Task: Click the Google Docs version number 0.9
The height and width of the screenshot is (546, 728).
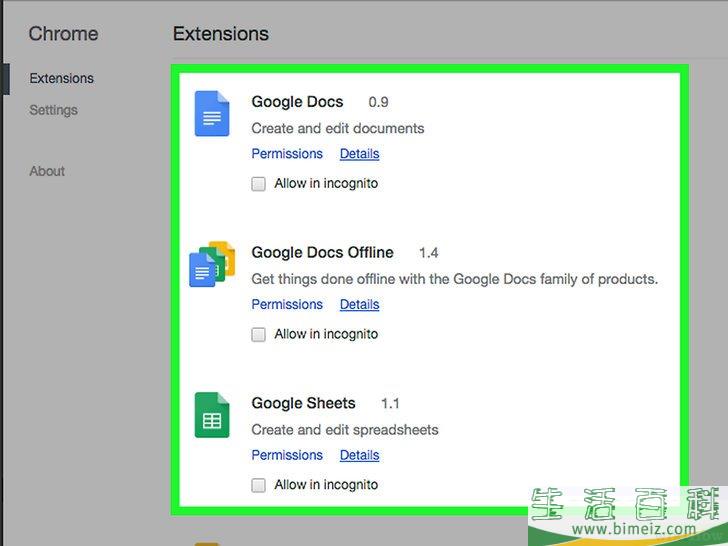Action: point(378,102)
